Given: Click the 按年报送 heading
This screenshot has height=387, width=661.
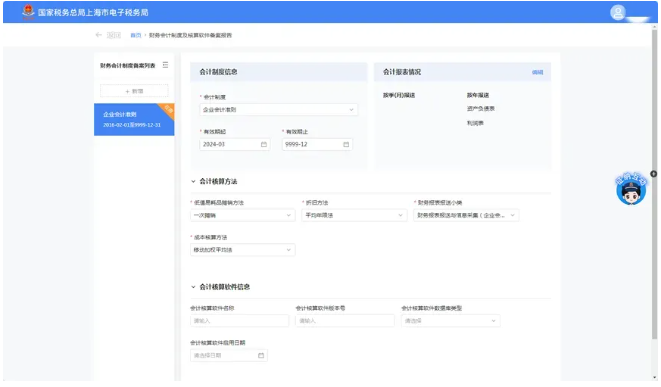Looking at the screenshot, I should 478,95.
